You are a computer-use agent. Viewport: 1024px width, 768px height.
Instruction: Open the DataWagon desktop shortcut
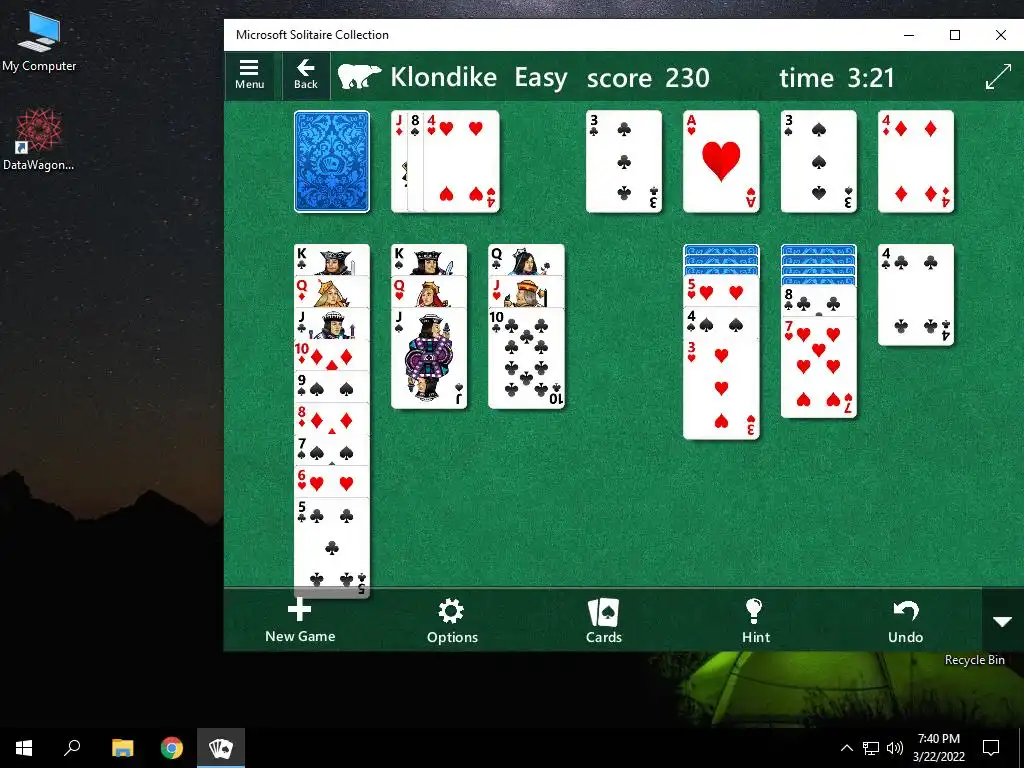[39, 139]
